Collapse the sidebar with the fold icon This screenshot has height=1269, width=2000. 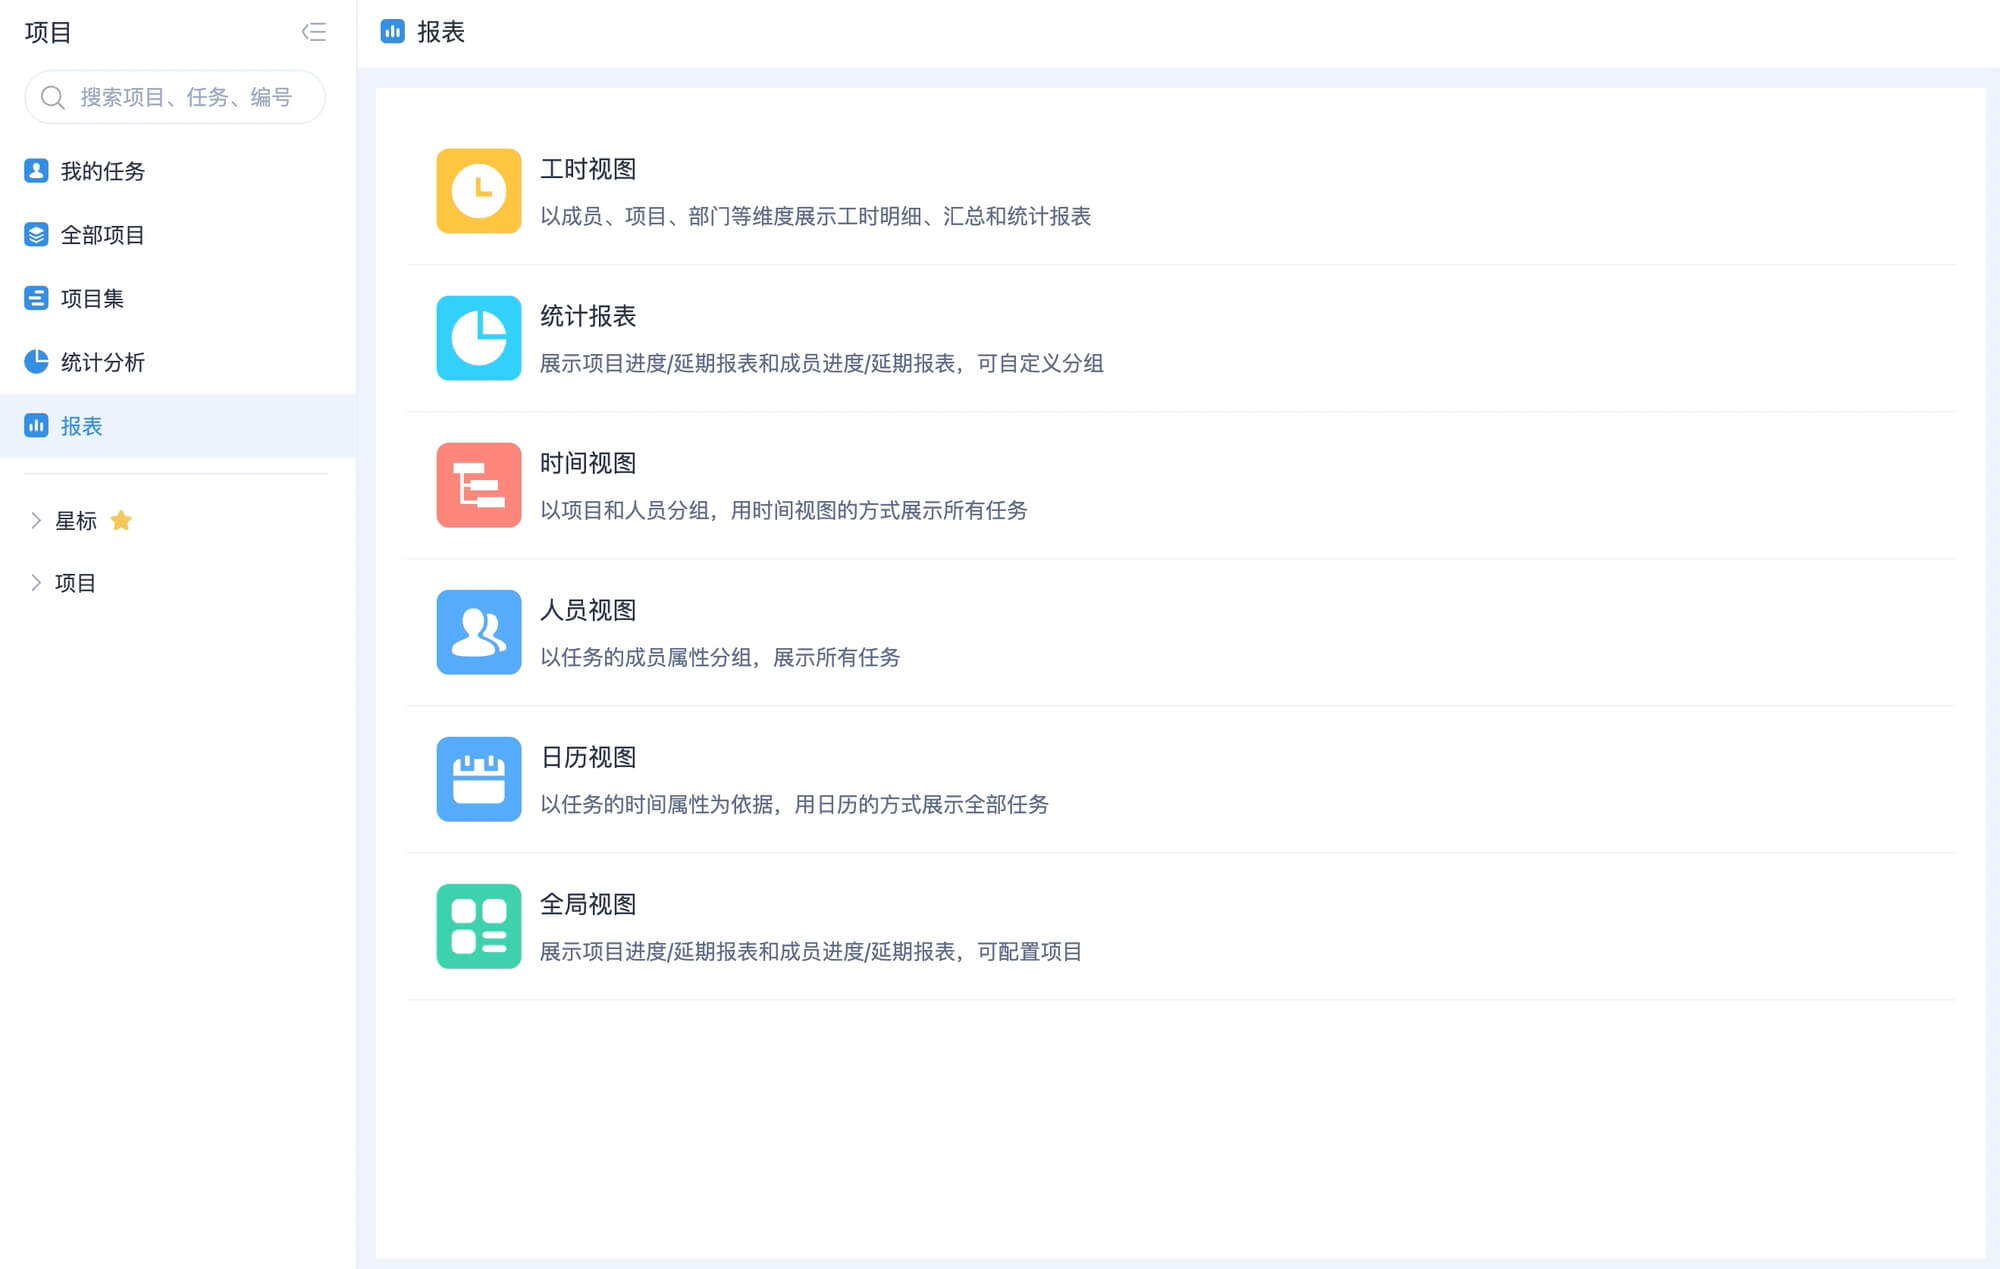click(x=314, y=32)
